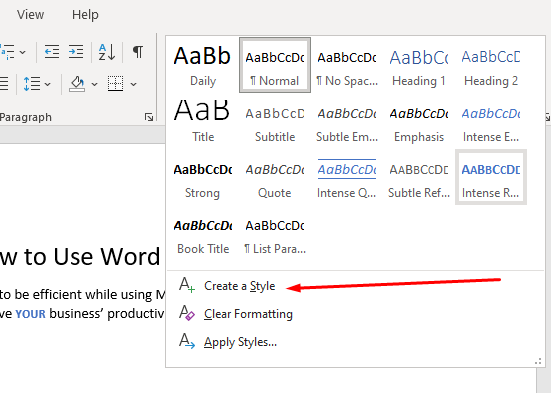Open the View ribbon tab
Screen dimensions: 551x393
coord(31,15)
